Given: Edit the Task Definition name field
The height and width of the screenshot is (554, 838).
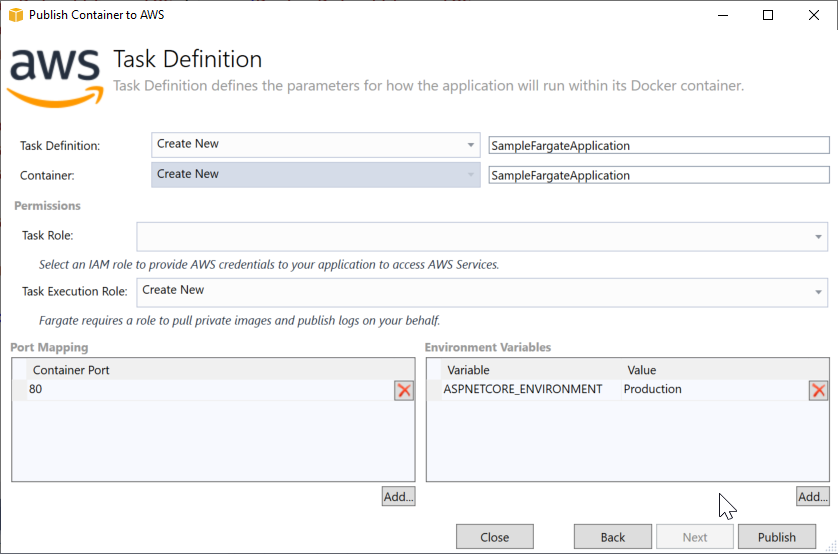Looking at the screenshot, I should coord(659,145).
